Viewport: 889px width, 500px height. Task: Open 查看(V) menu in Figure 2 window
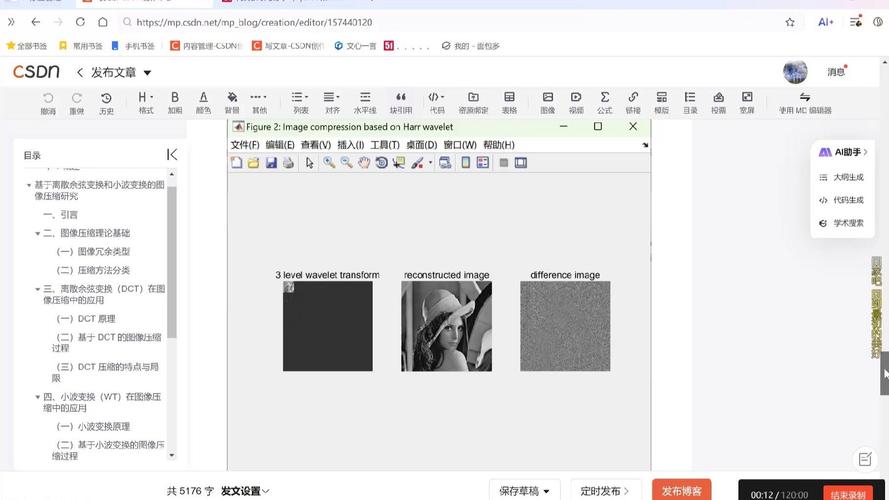pos(316,145)
